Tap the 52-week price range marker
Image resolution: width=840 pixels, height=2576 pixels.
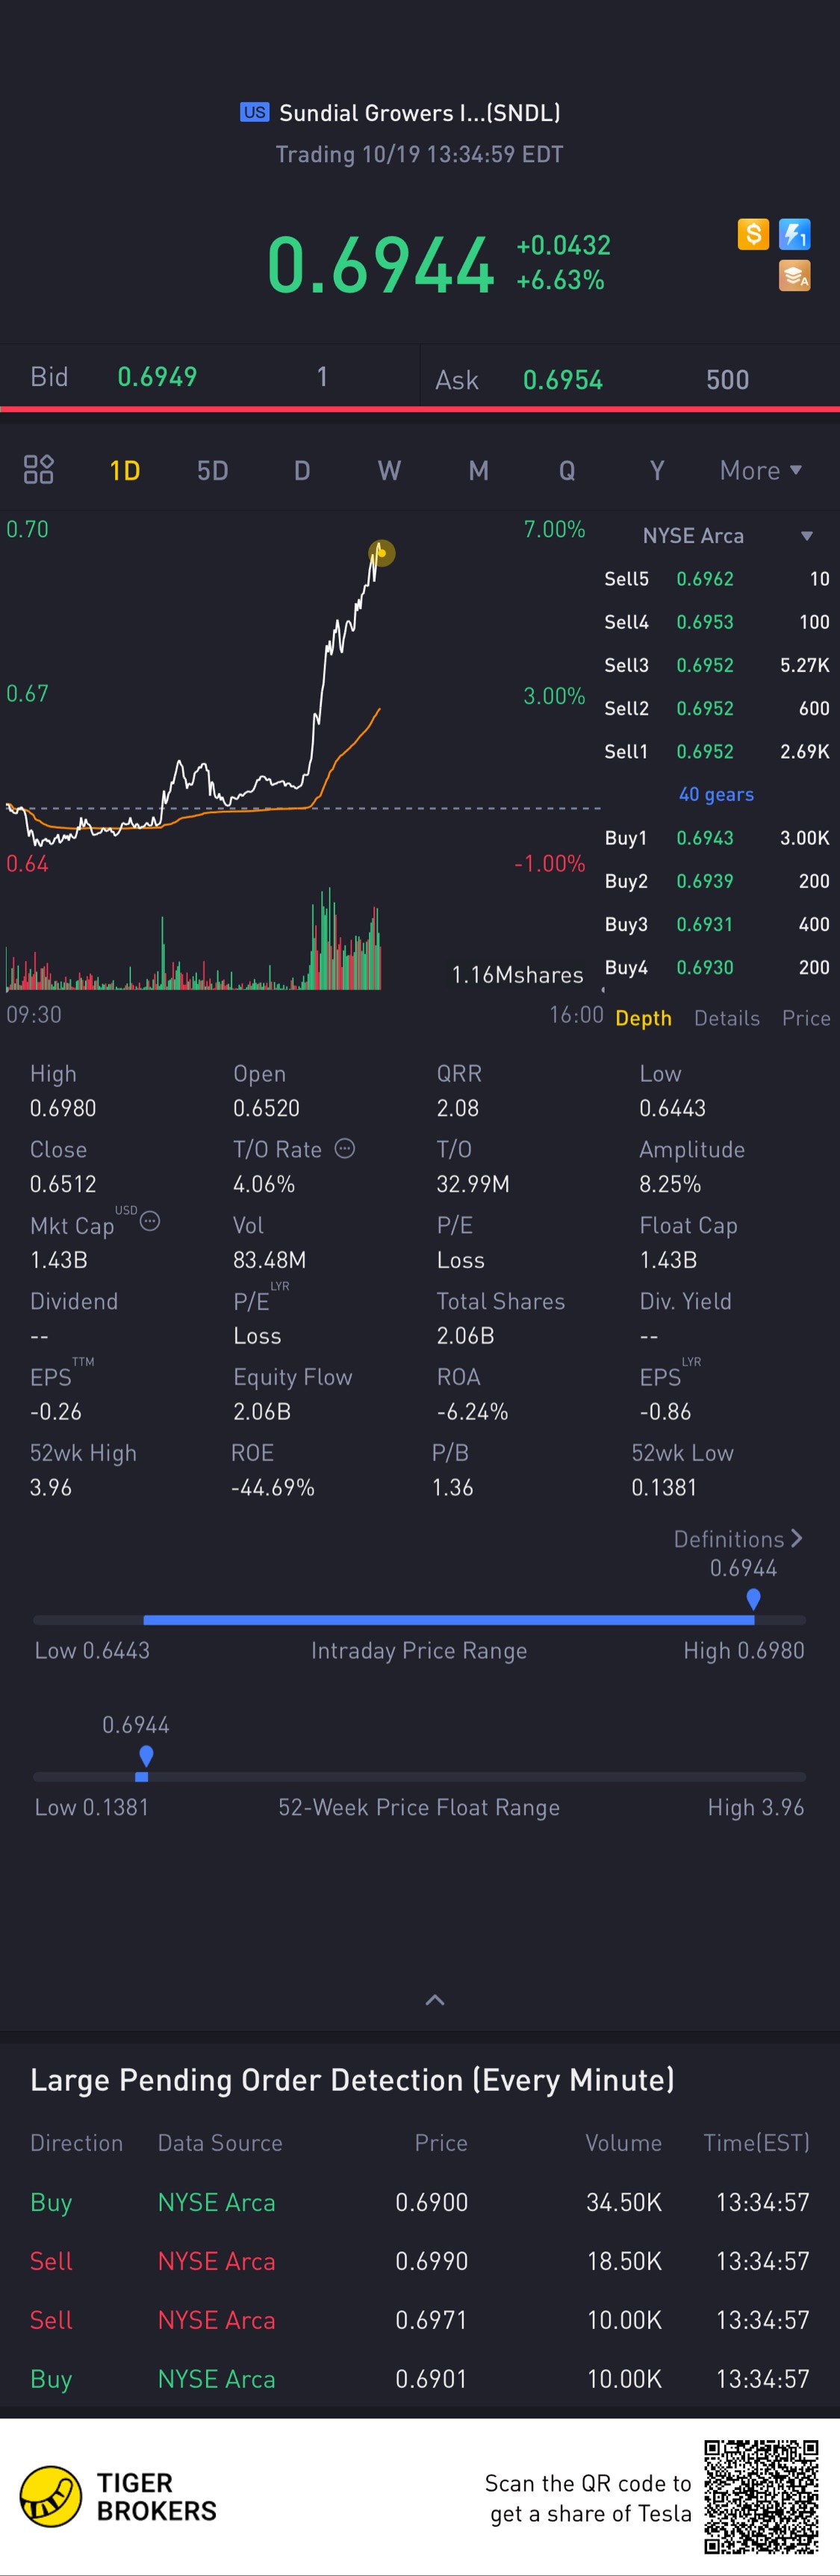coord(146,1756)
